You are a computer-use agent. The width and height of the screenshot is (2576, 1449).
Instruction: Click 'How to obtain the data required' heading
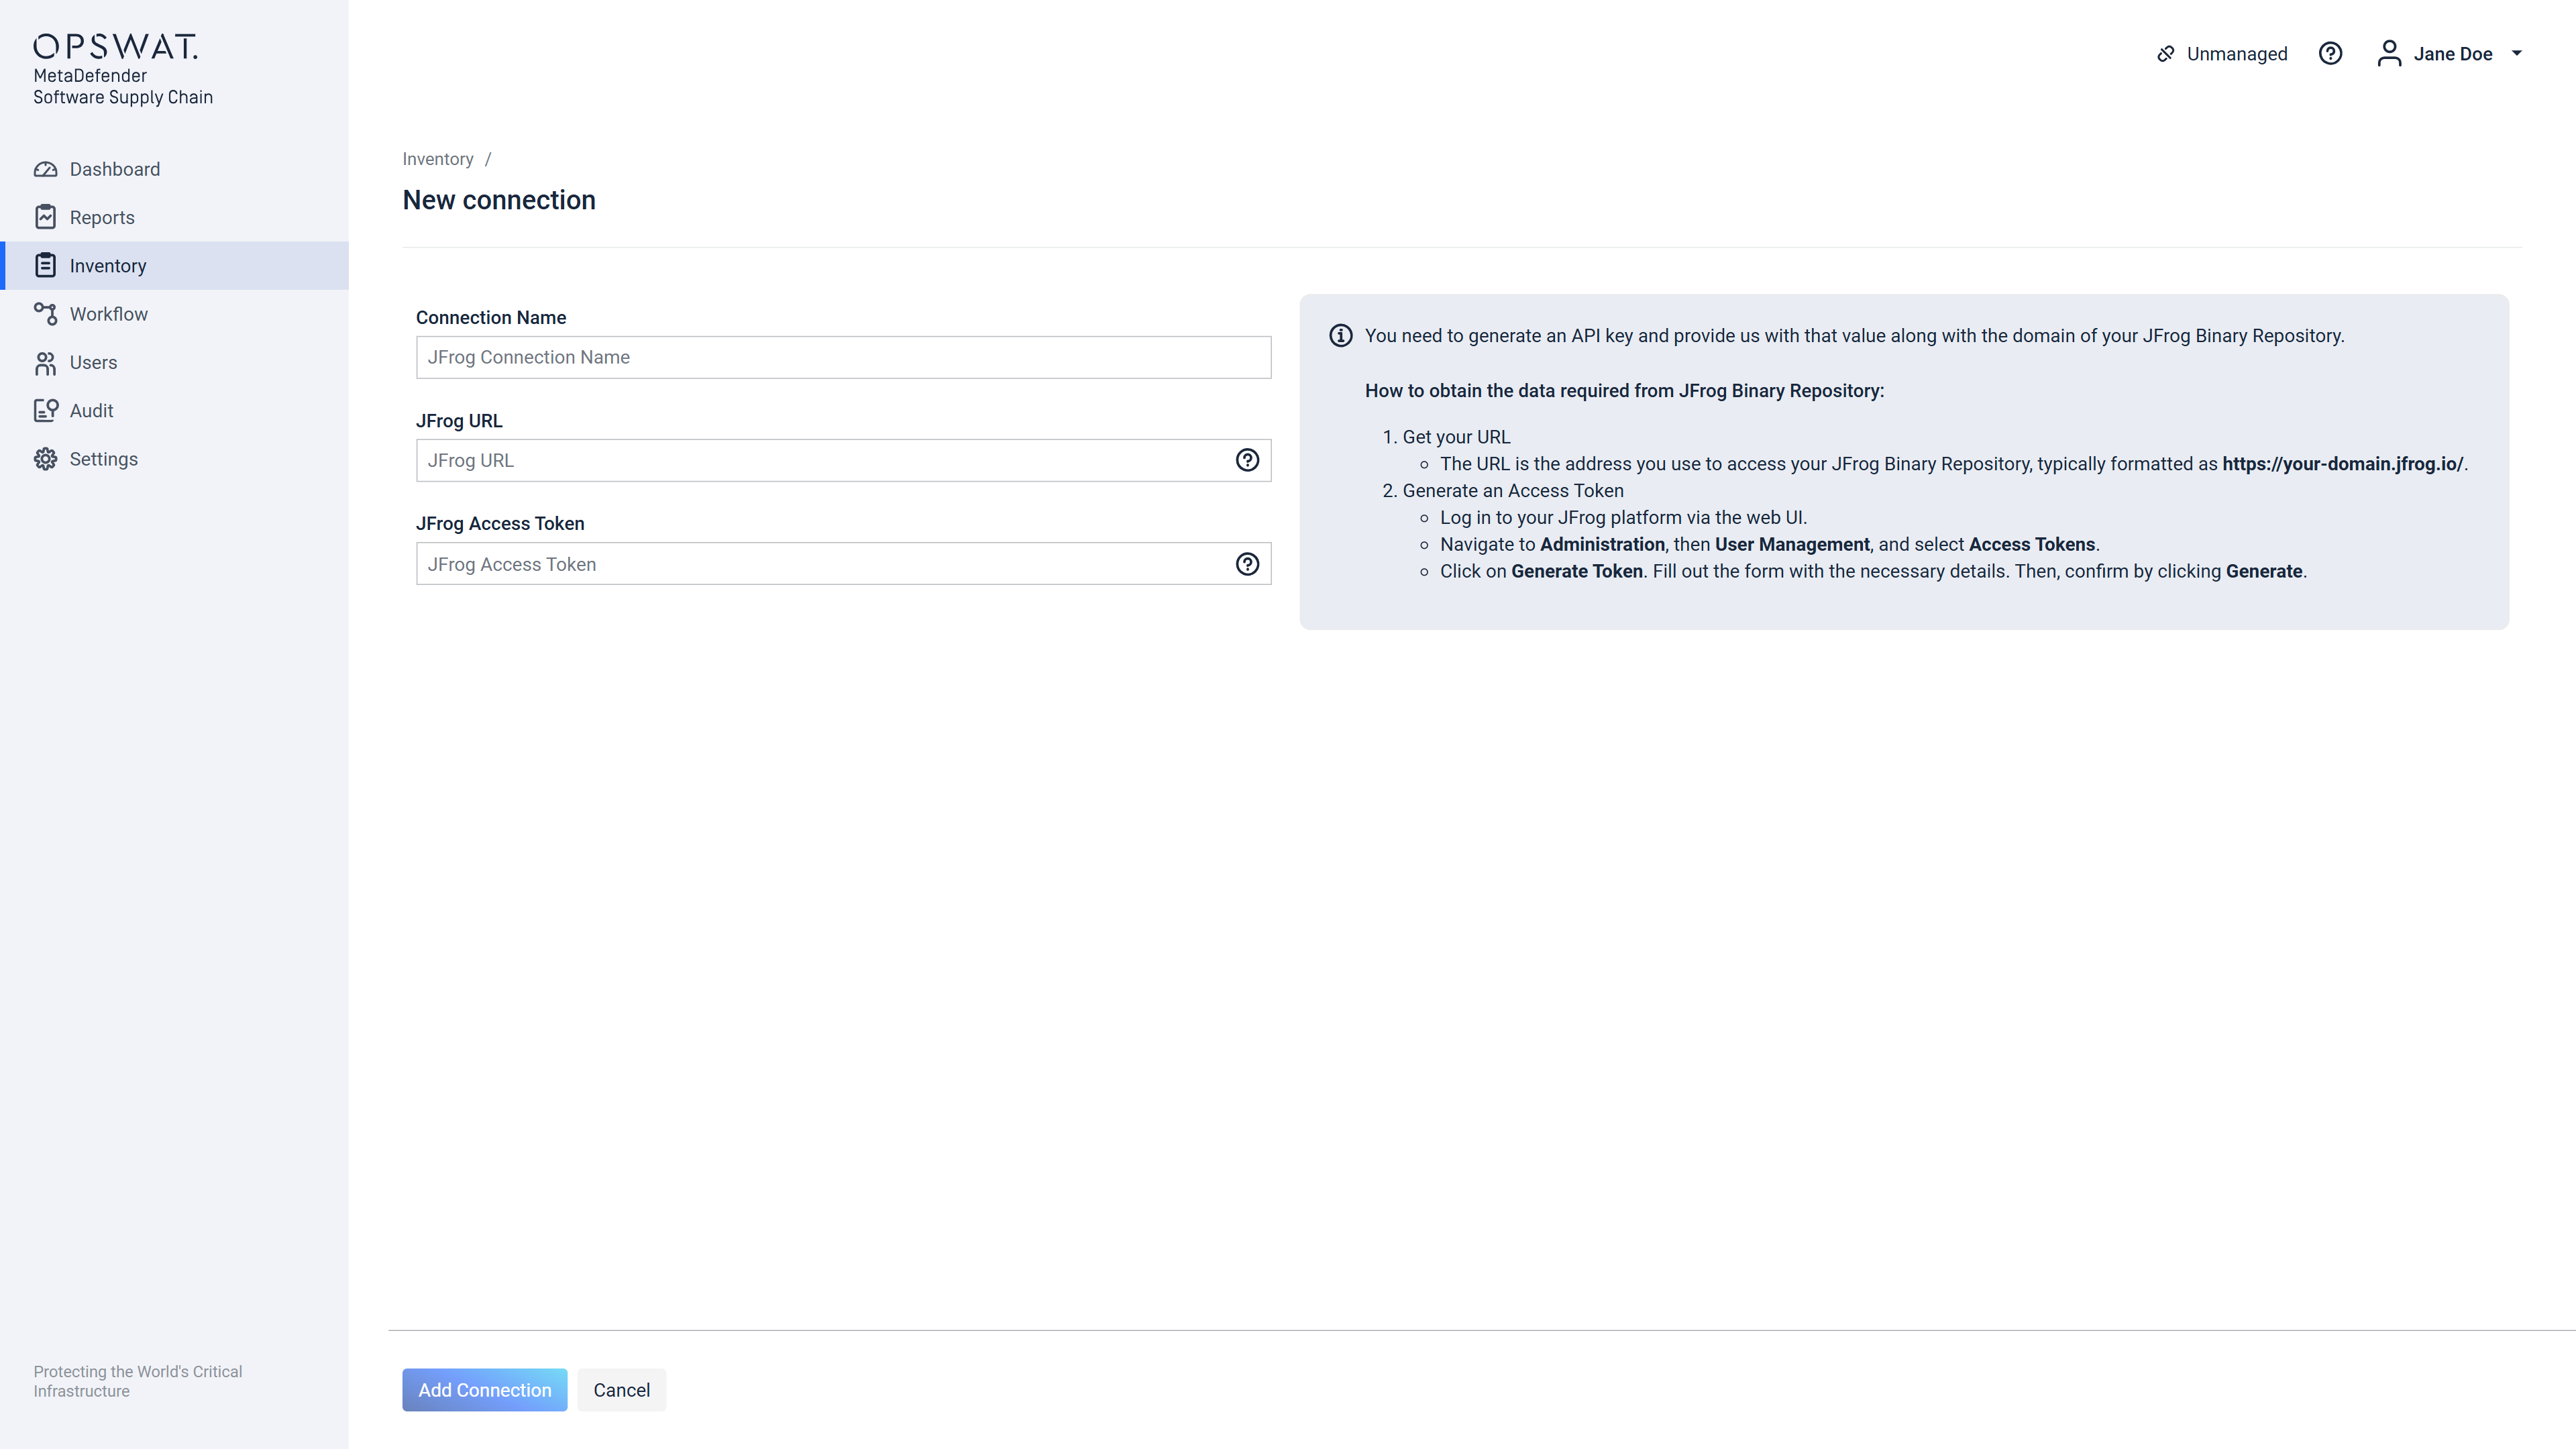click(x=1624, y=391)
